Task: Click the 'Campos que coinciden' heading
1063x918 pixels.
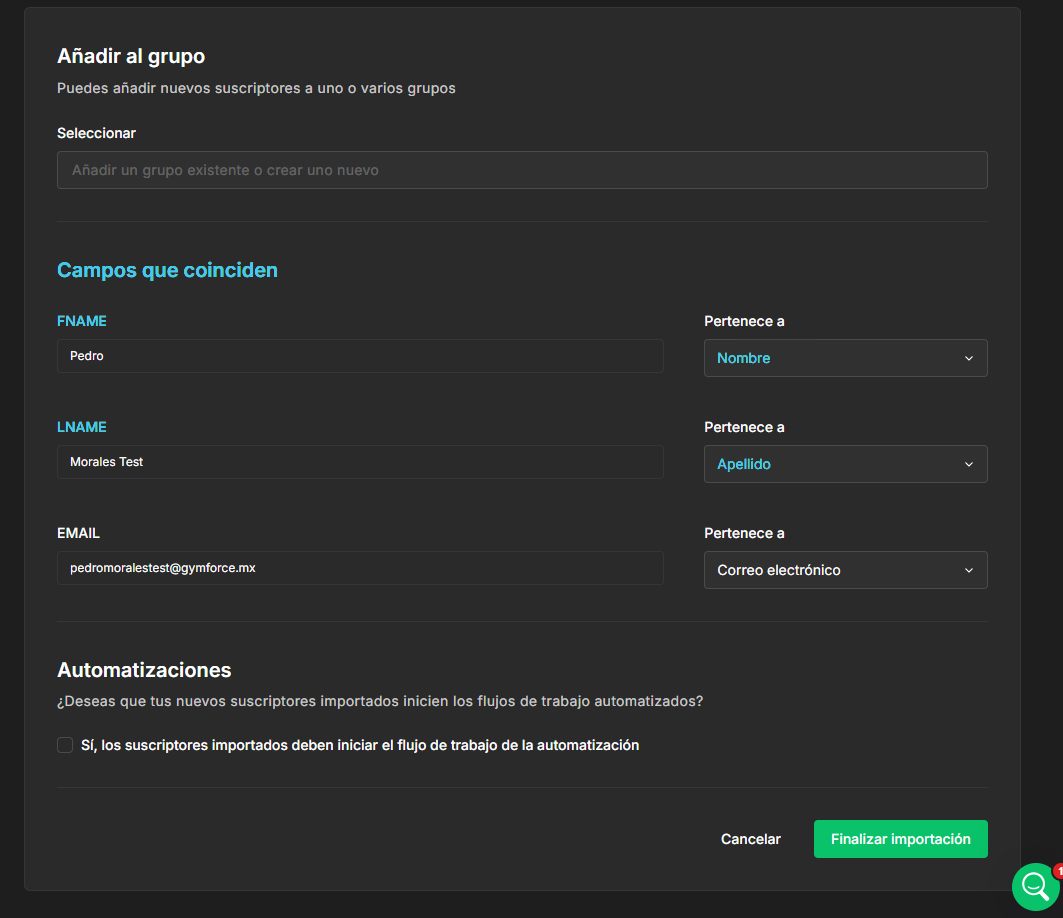Action: 167,270
